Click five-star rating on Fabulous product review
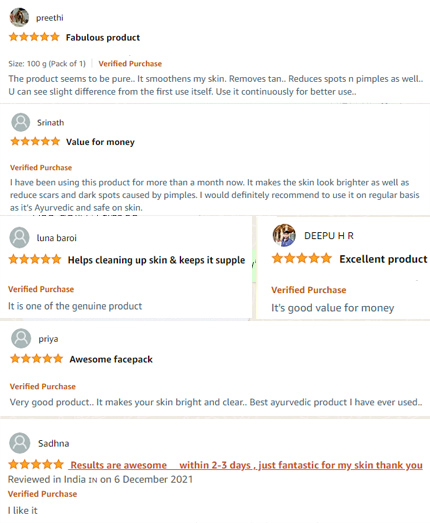Screen dimensions: 430x523 pos(34,37)
